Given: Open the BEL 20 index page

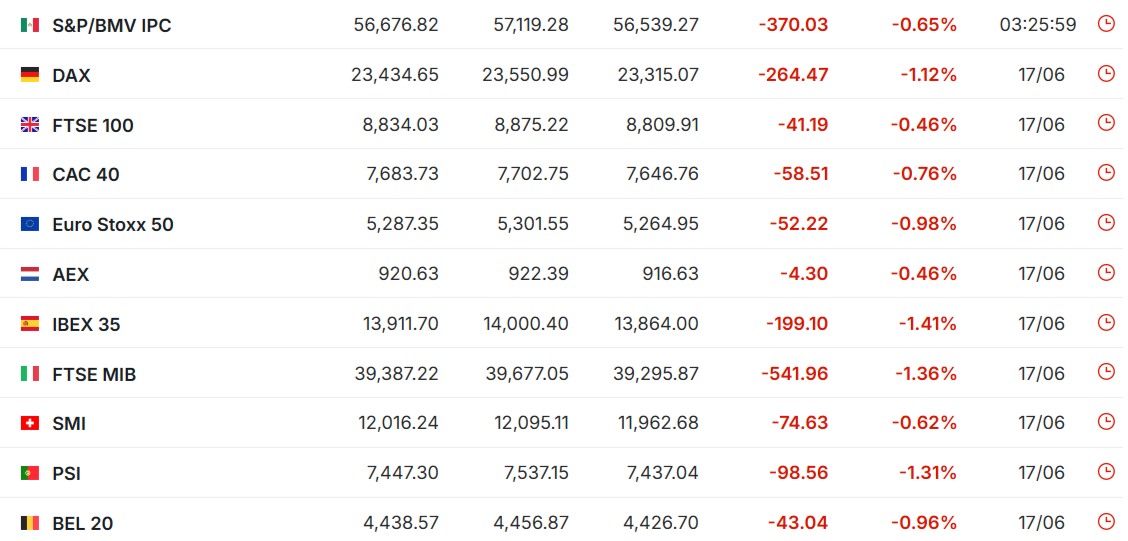Looking at the screenshot, I should coord(83,524).
